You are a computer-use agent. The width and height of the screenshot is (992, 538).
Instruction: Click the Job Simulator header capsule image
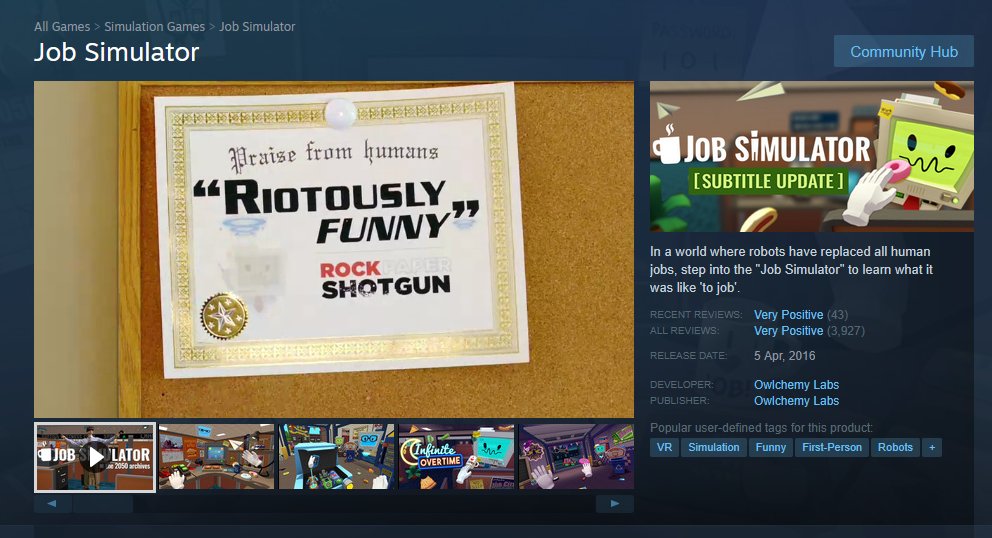(x=812, y=156)
